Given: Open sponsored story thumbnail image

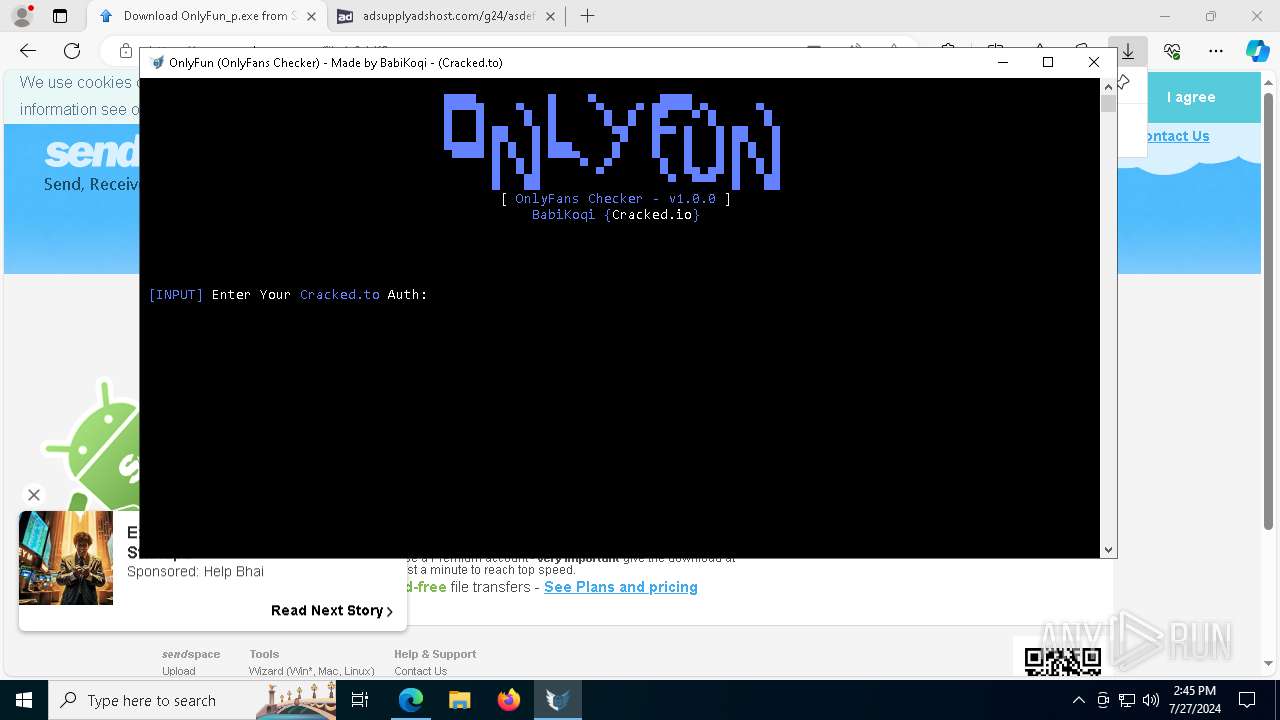Looking at the screenshot, I should [66, 558].
